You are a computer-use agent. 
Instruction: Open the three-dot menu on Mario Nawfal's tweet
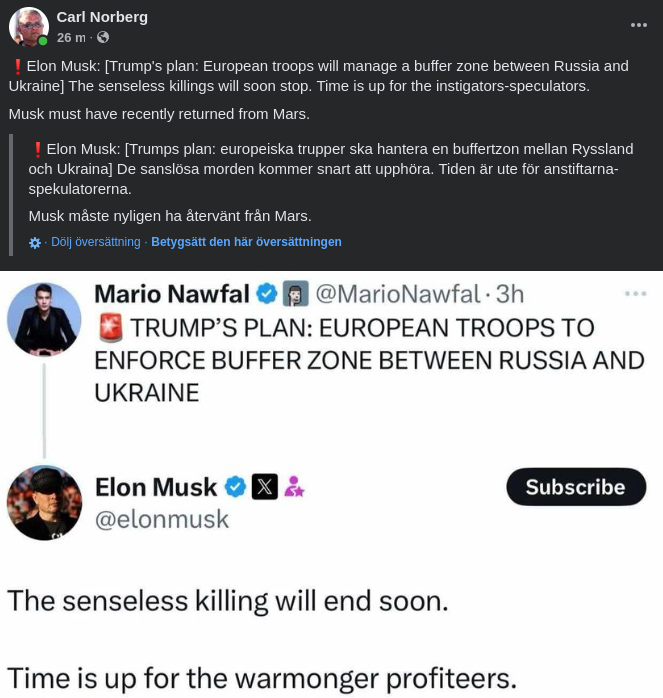[635, 294]
